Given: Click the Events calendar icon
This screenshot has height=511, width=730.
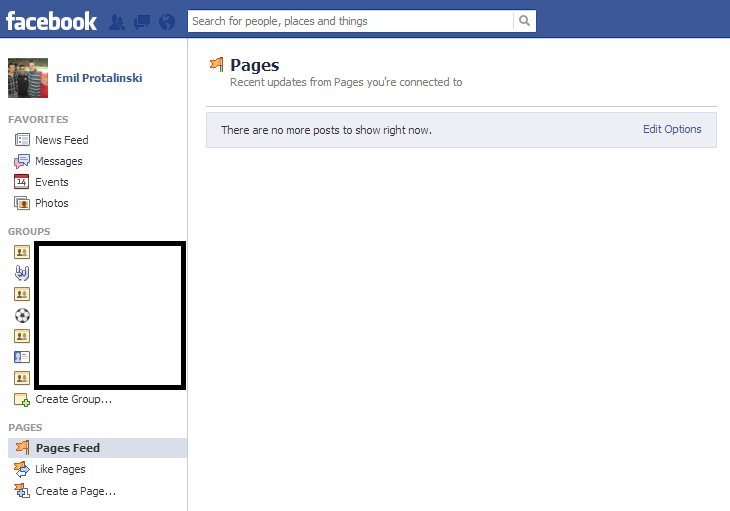Looking at the screenshot, I should (x=22, y=182).
